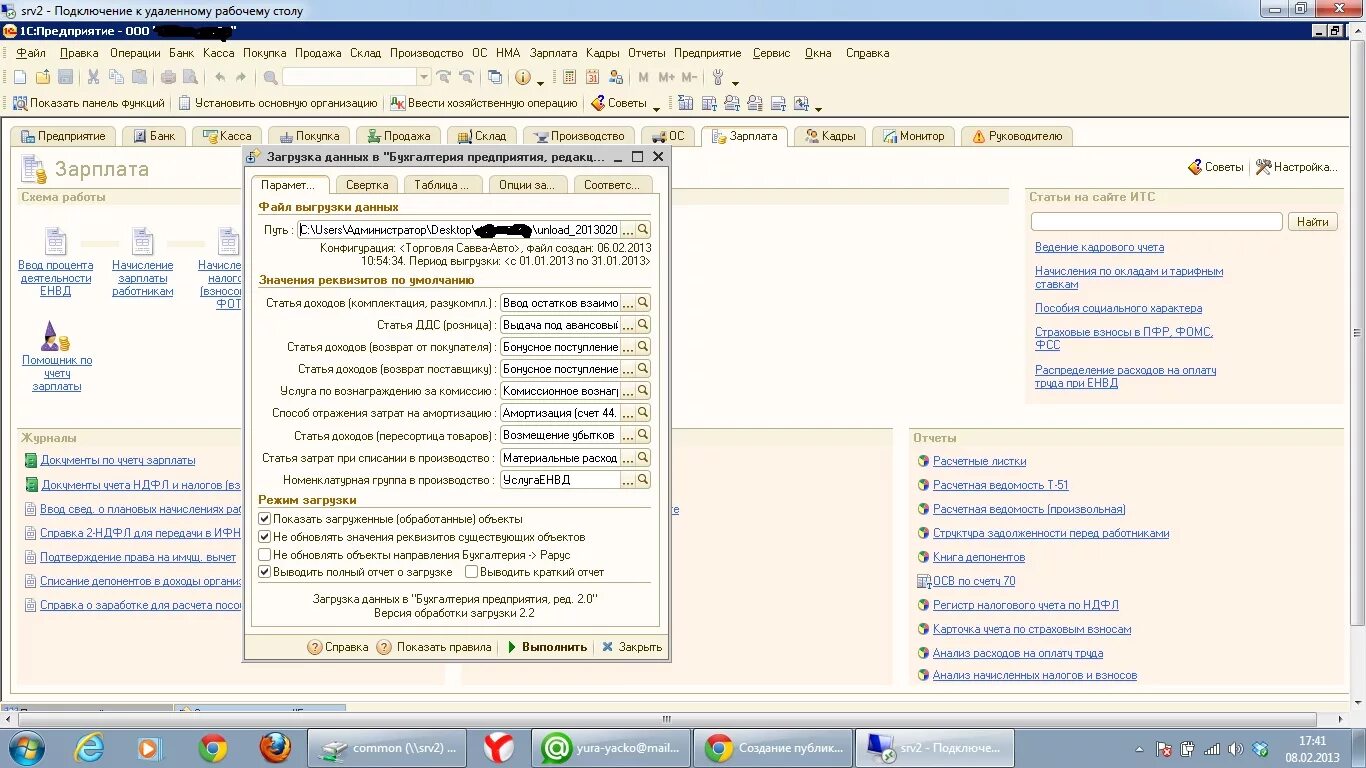Screen dimensions: 1366x768
Task: Enable Не обновлять объекты направления Бухгалтерия -> Рарус
Action: 265,554
